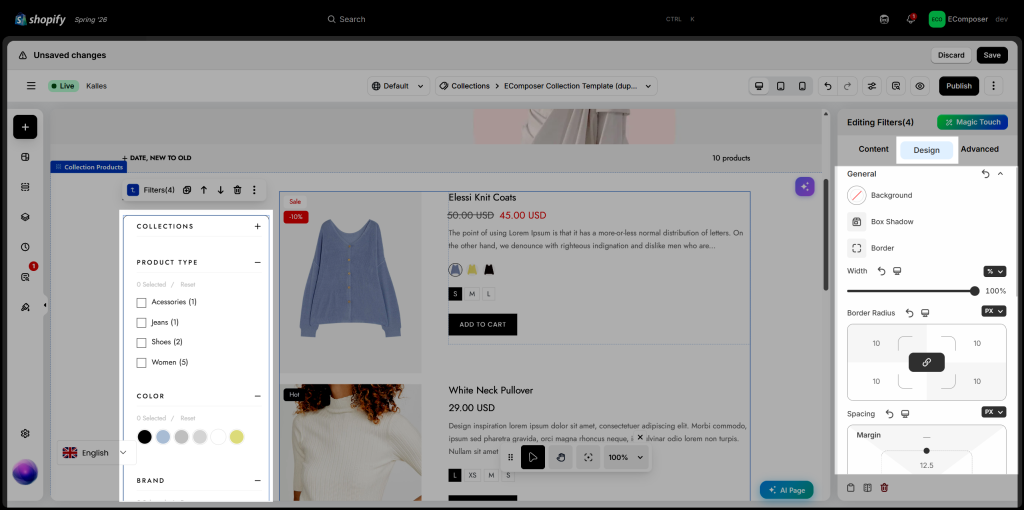Switch to desktop device preview

coord(759,86)
